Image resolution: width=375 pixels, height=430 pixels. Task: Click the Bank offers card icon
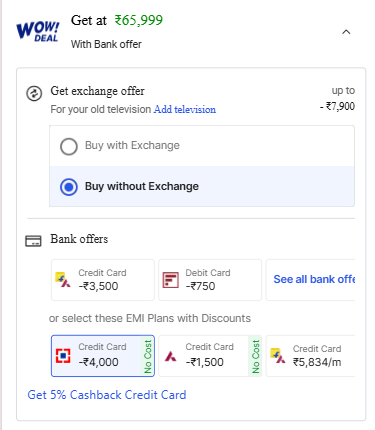tap(33, 241)
